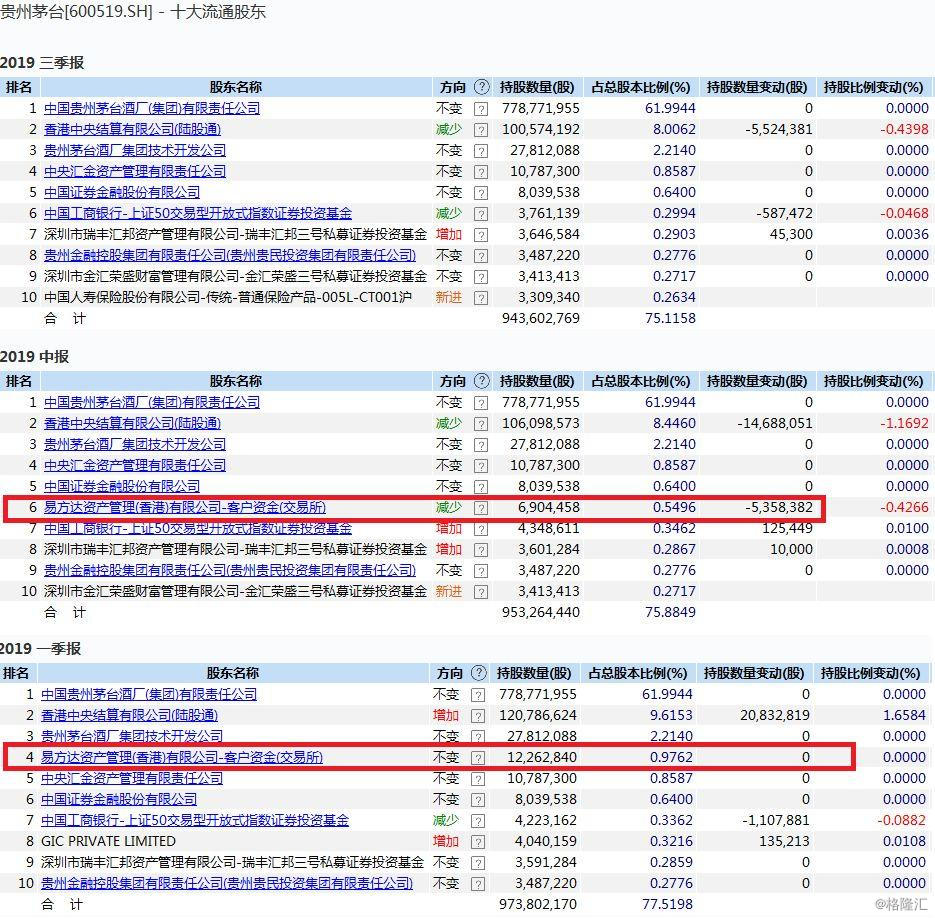935x918 pixels.
Task: Click help icon in rank 9 row of 中报
Action: [x=481, y=571]
